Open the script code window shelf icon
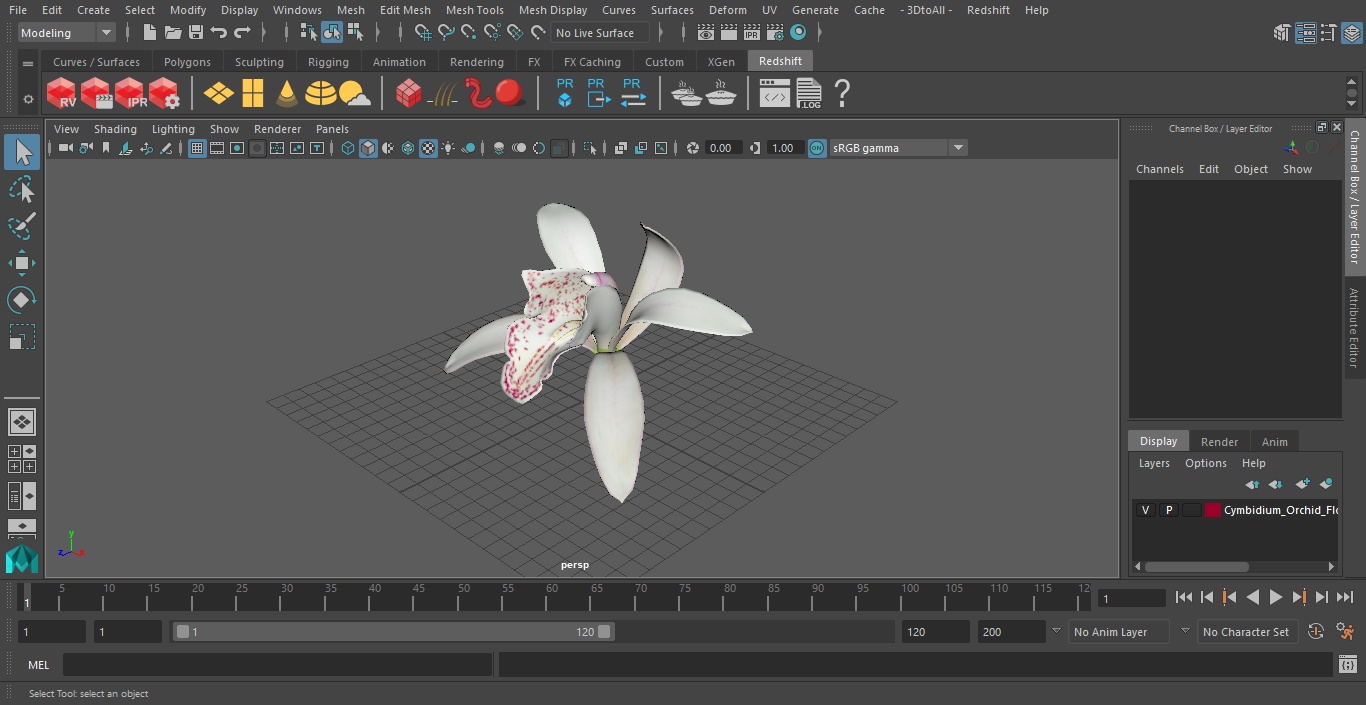 point(774,94)
